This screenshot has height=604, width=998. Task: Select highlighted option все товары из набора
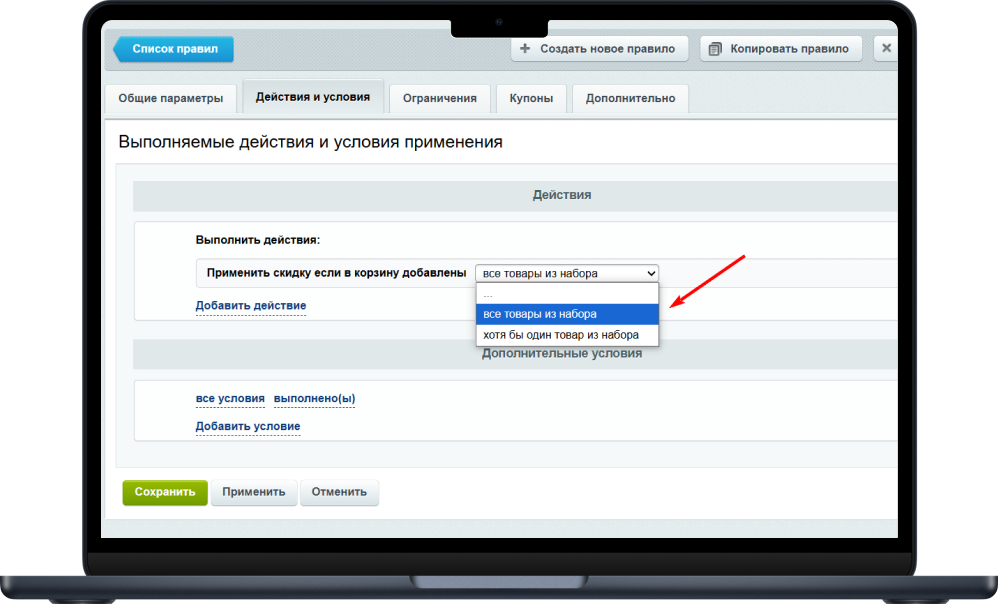(567, 314)
